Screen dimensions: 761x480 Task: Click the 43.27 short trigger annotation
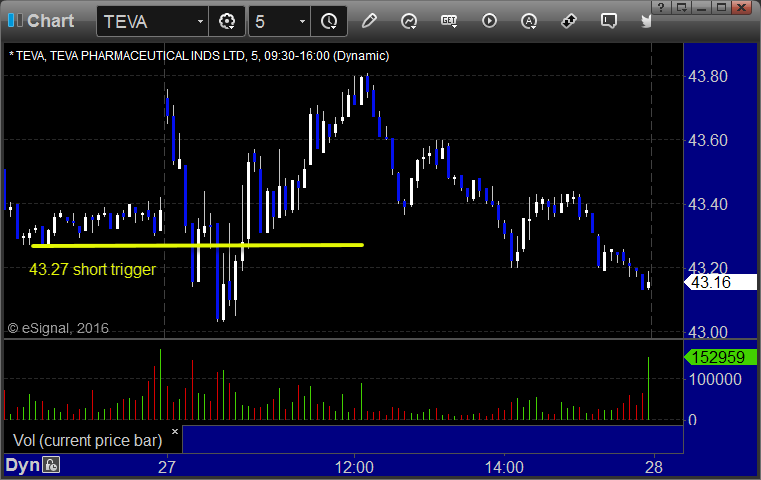click(x=93, y=269)
